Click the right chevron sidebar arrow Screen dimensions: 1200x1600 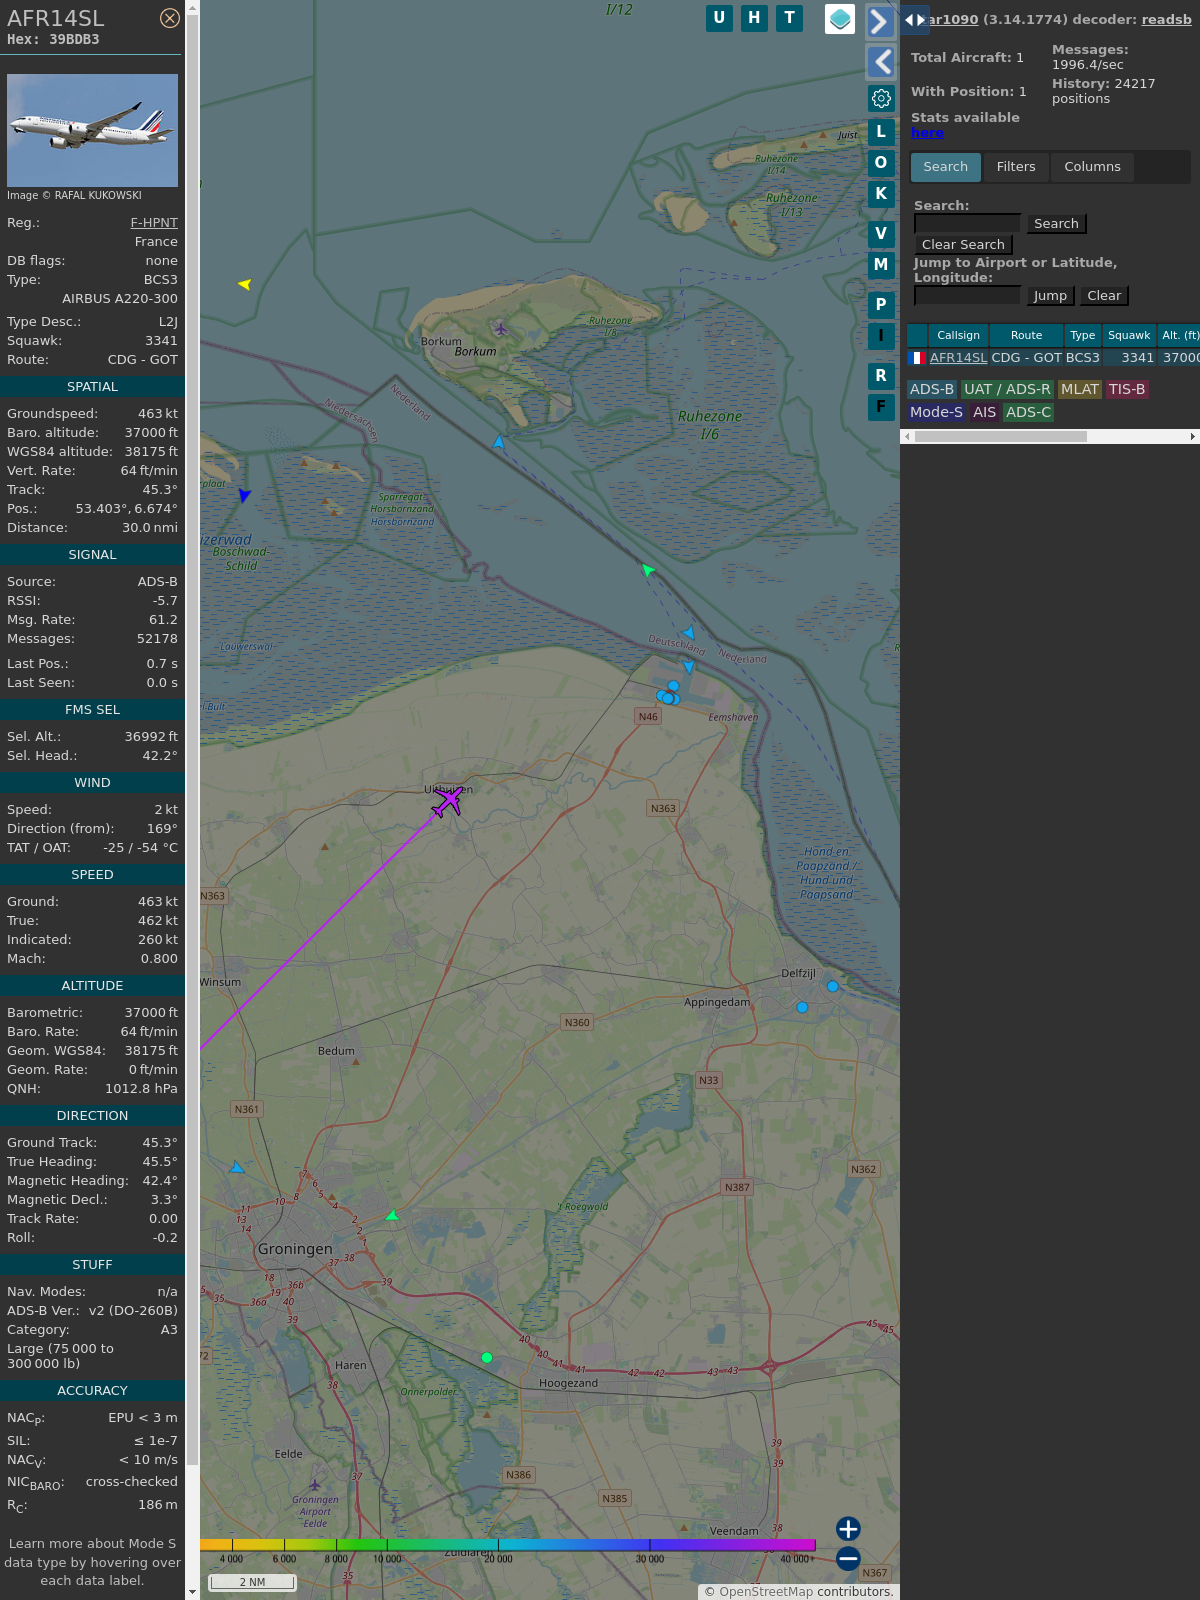tap(880, 22)
